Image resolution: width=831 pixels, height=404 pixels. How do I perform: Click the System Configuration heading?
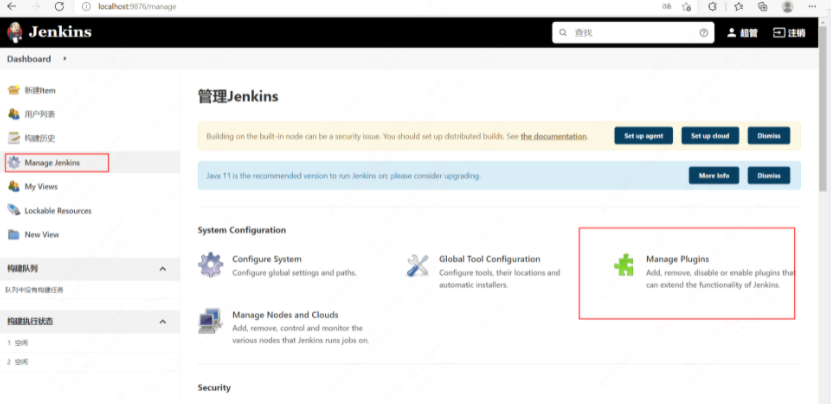coord(242,230)
